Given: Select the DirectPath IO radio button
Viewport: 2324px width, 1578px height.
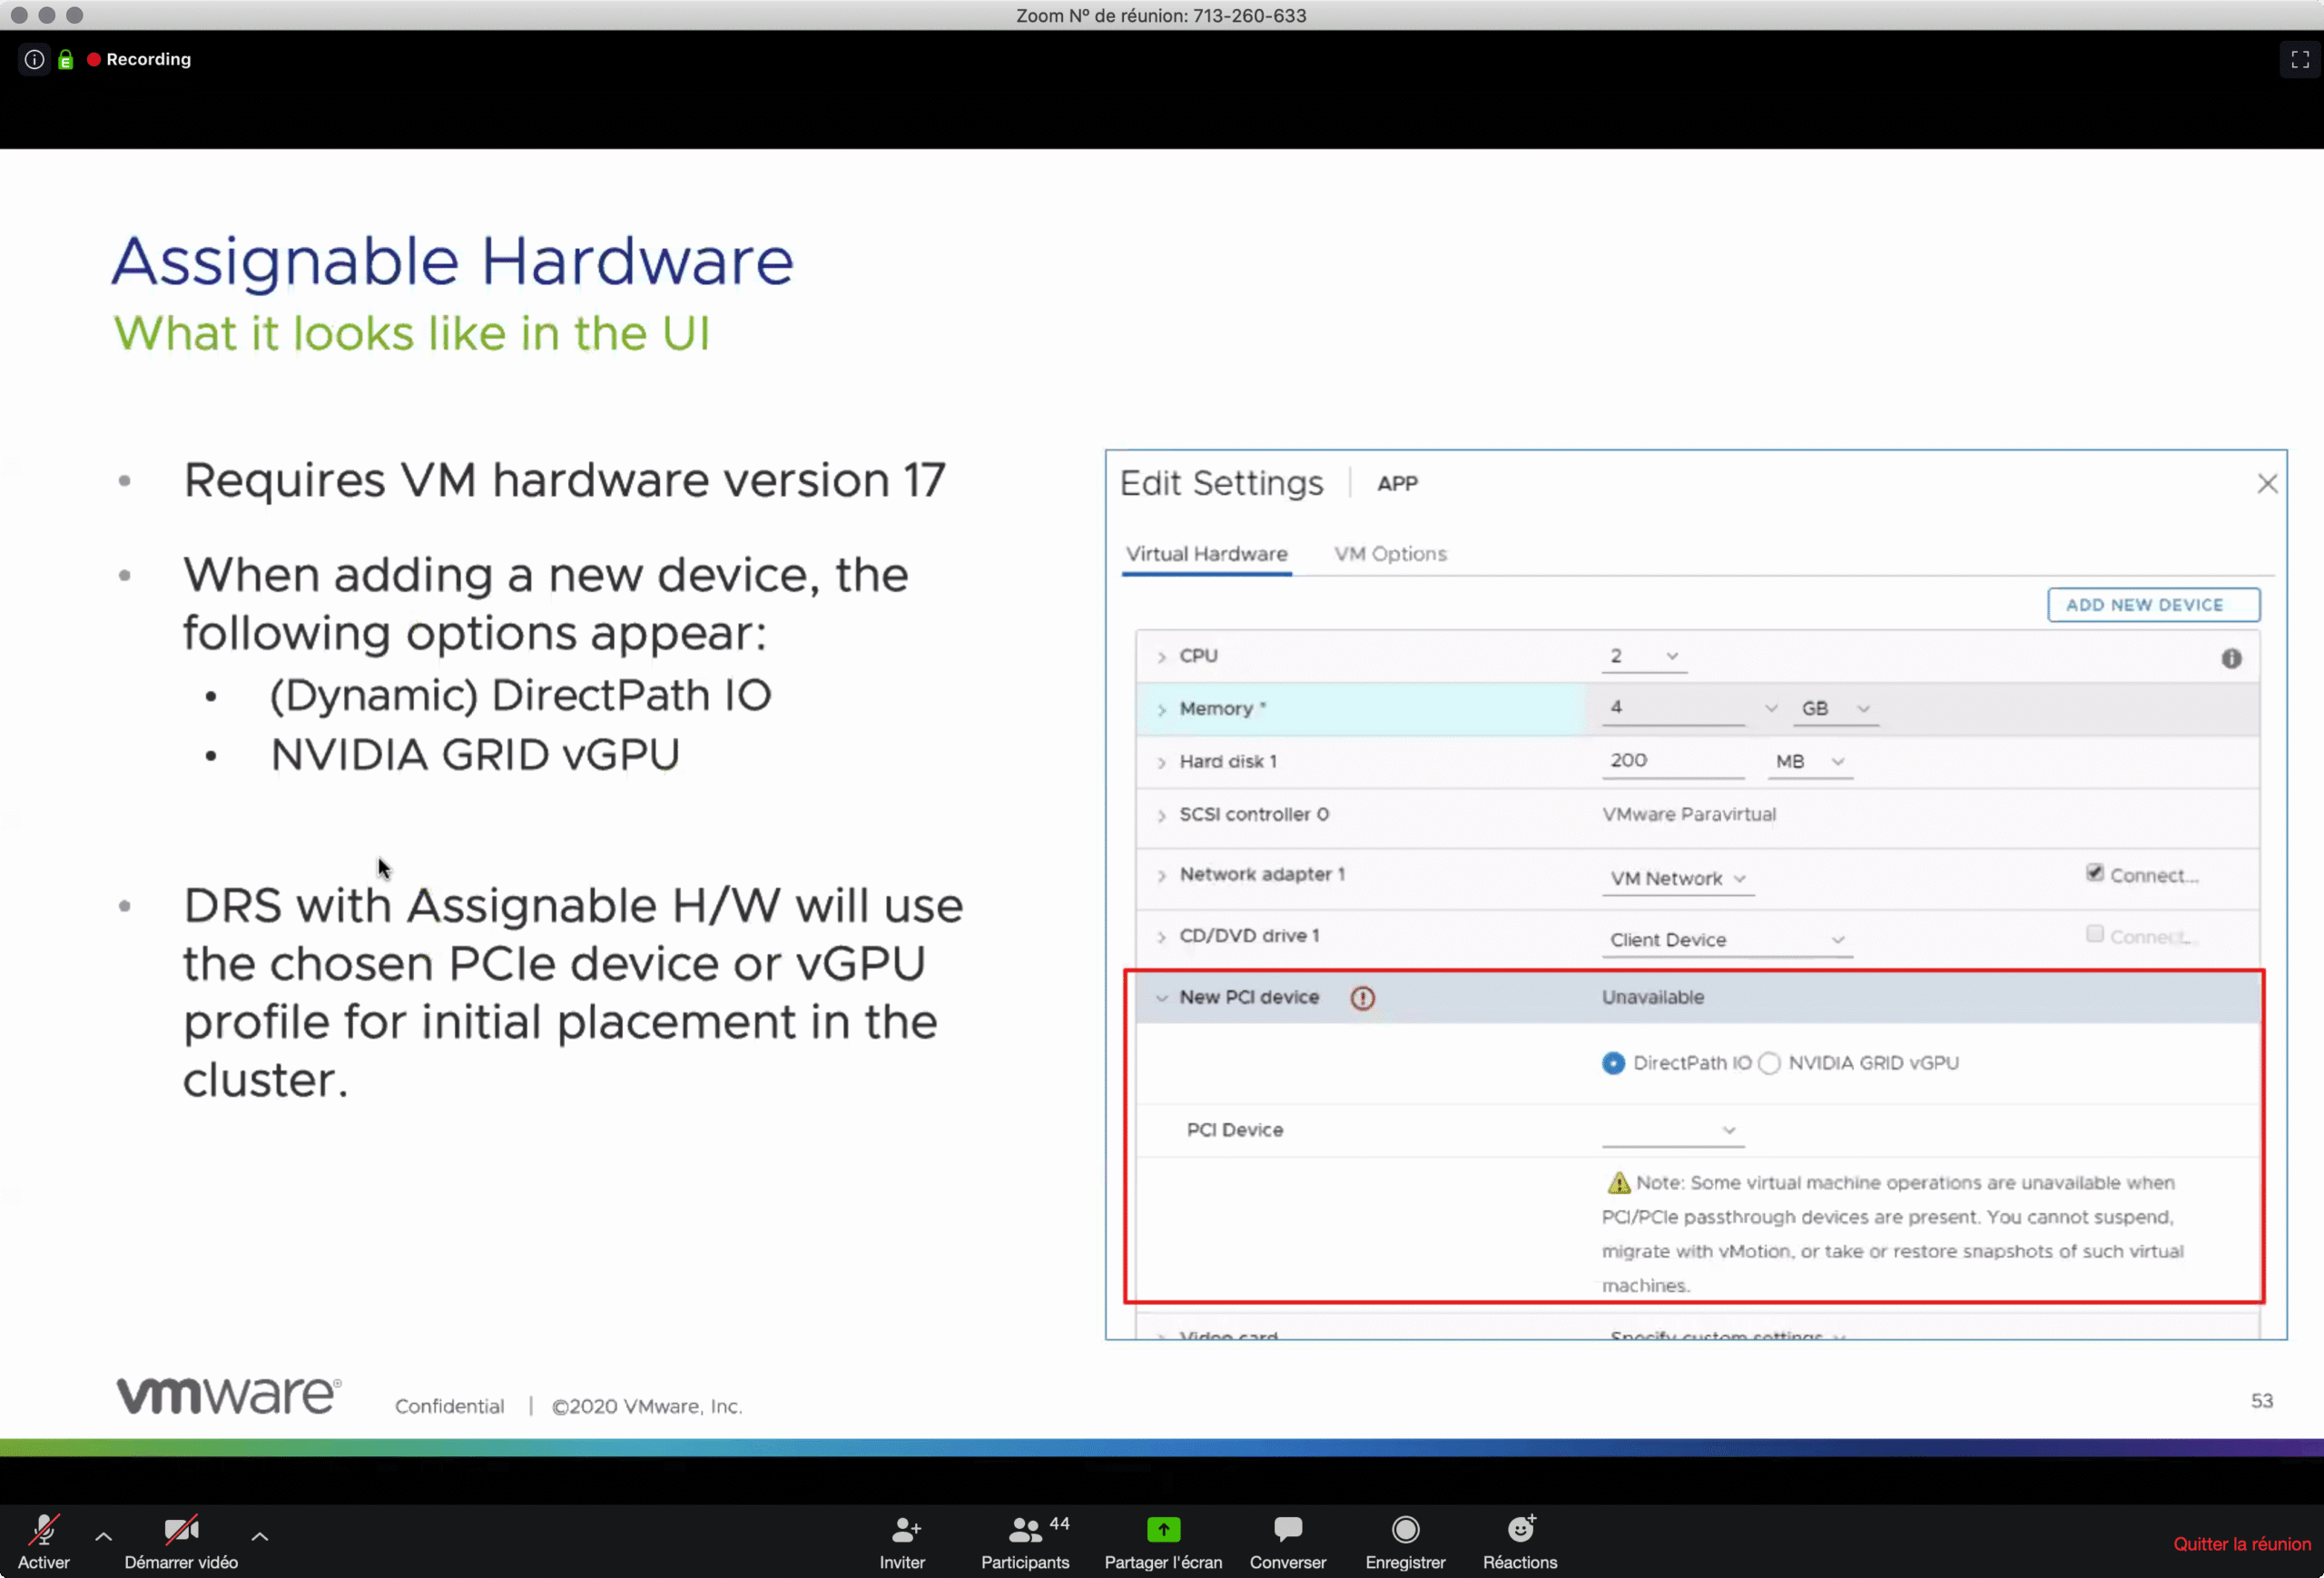Looking at the screenshot, I should [1613, 1063].
